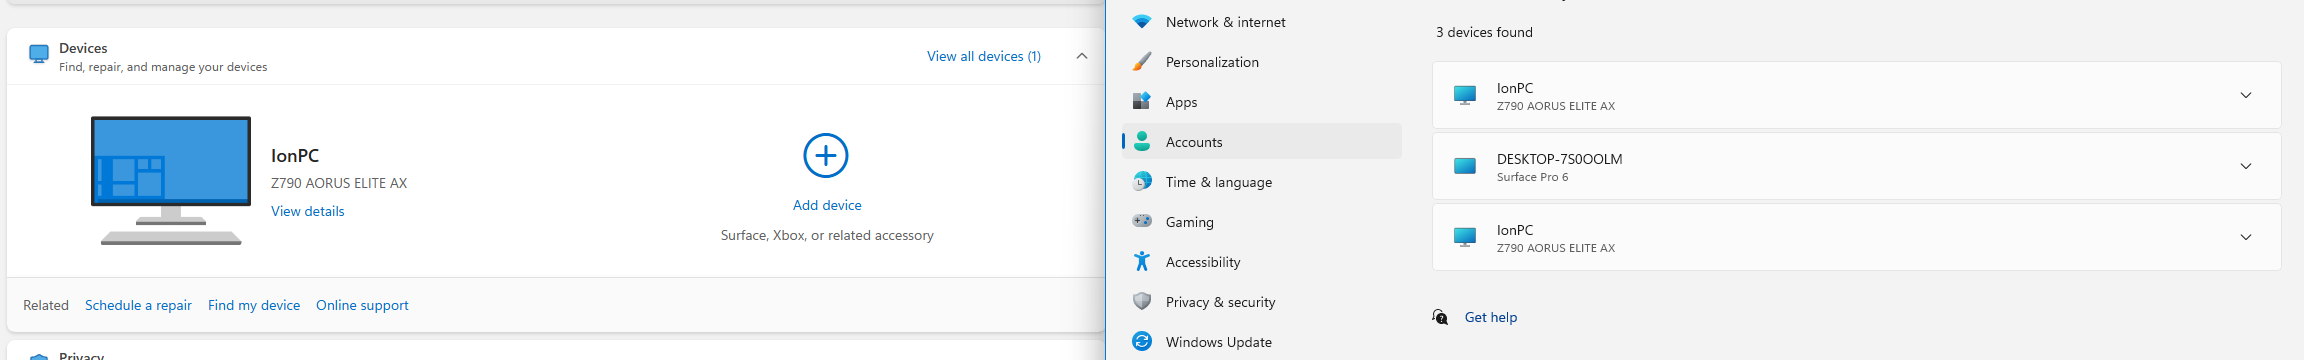Open Privacy & security settings

pos(1262,301)
